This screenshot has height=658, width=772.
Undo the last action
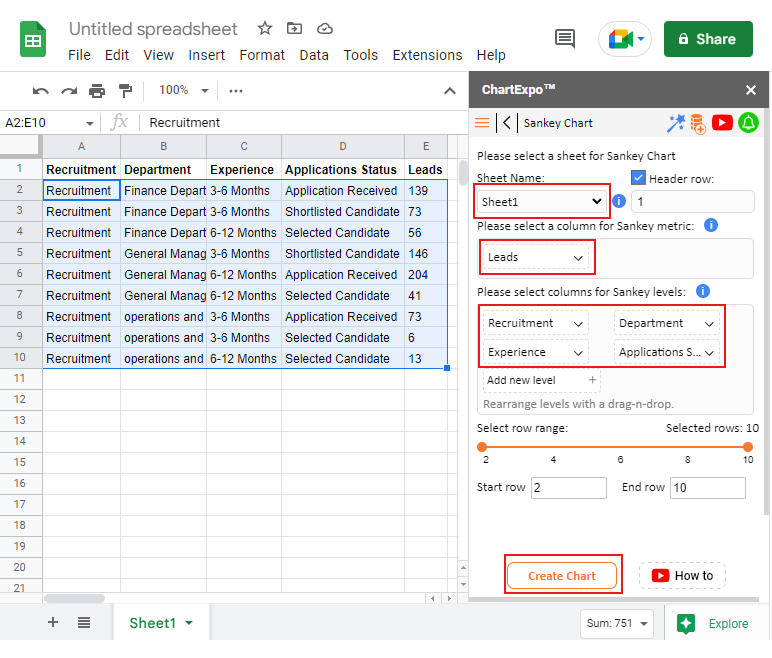click(x=40, y=91)
